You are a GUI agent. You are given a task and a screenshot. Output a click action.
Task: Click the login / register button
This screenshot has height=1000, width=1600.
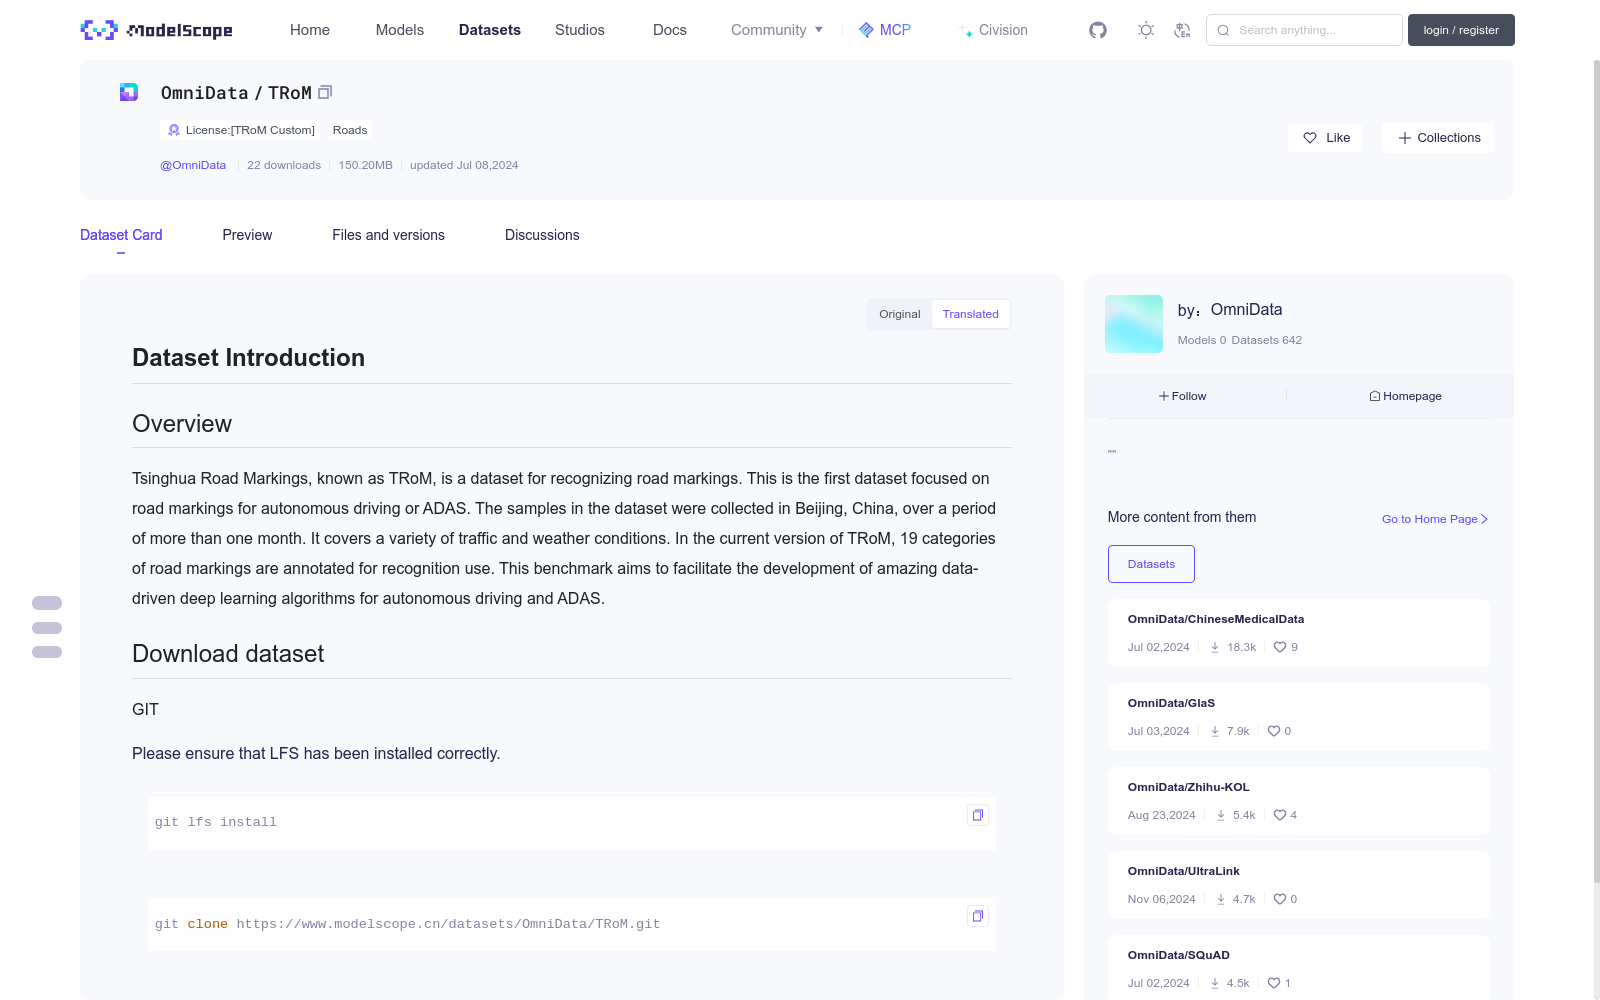pos(1461,30)
